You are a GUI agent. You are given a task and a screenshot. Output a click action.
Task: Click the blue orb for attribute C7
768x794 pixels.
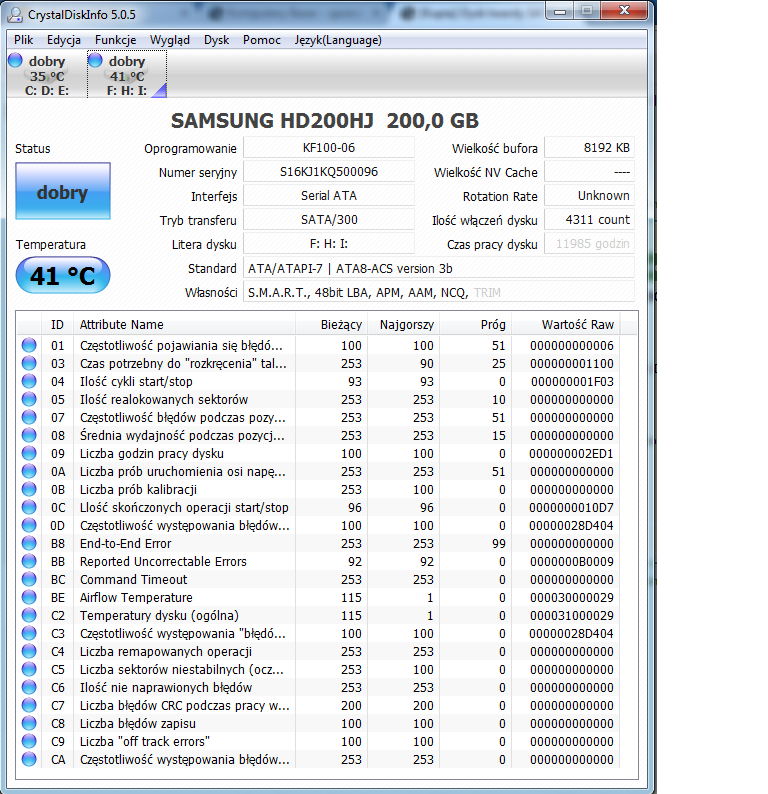click(x=29, y=705)
